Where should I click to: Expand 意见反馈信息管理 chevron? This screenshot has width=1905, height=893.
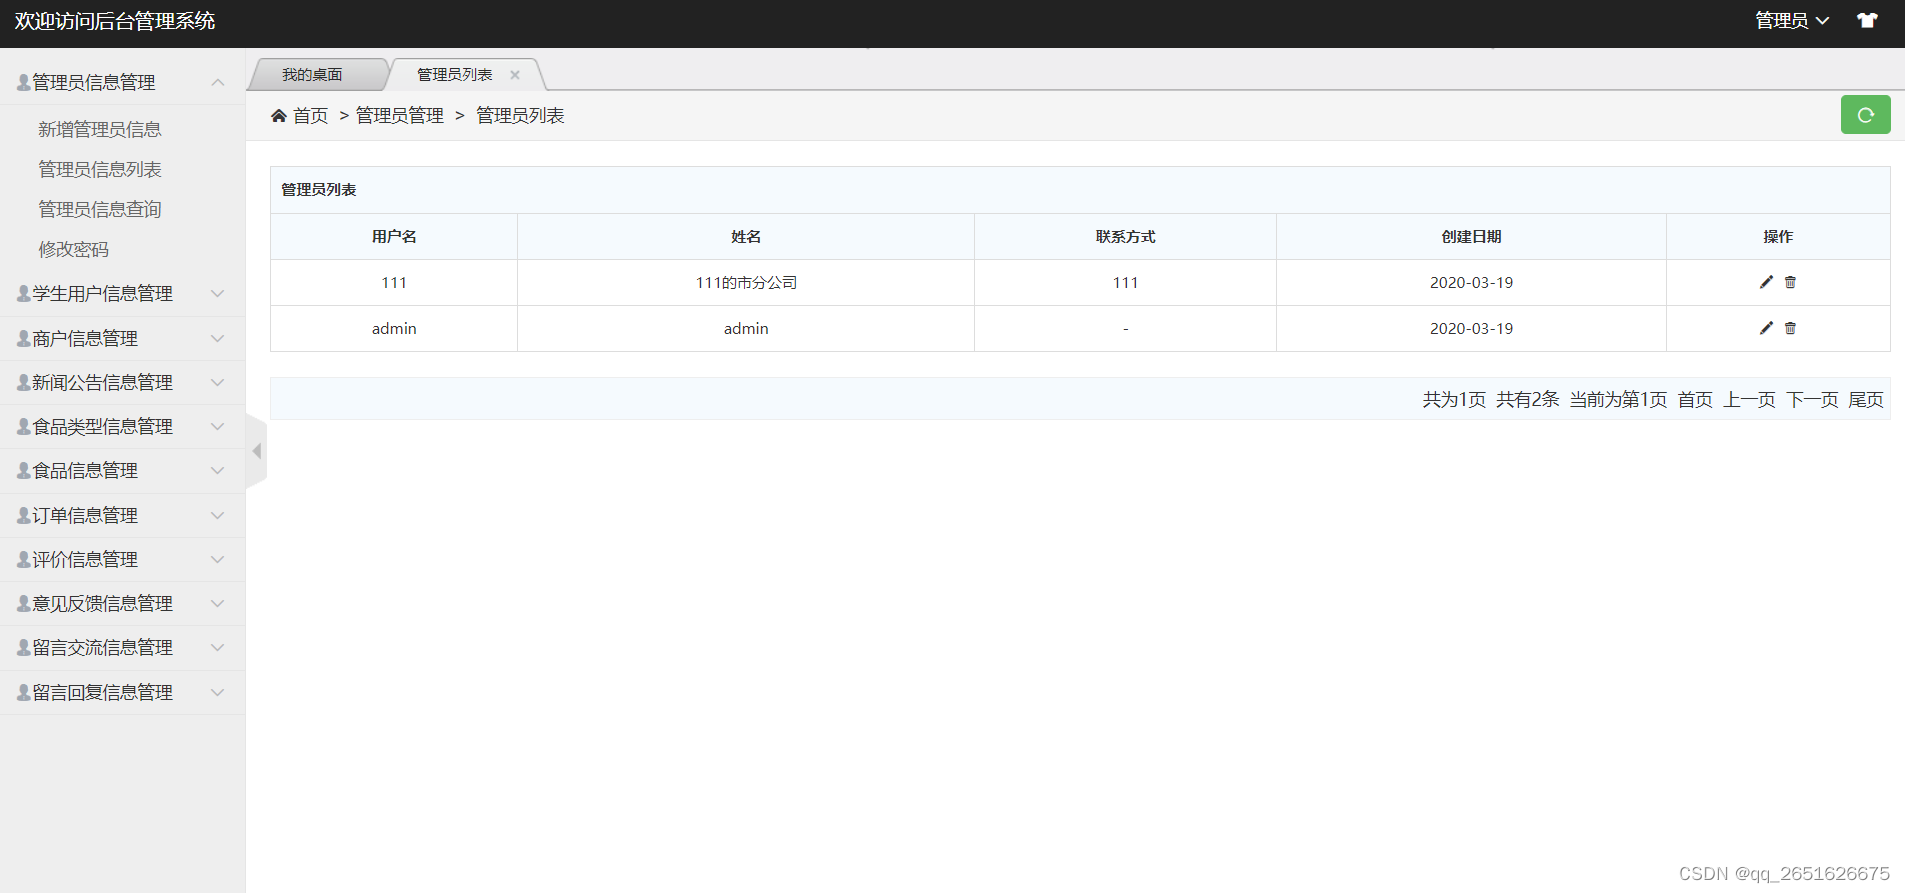click(217, 603)
